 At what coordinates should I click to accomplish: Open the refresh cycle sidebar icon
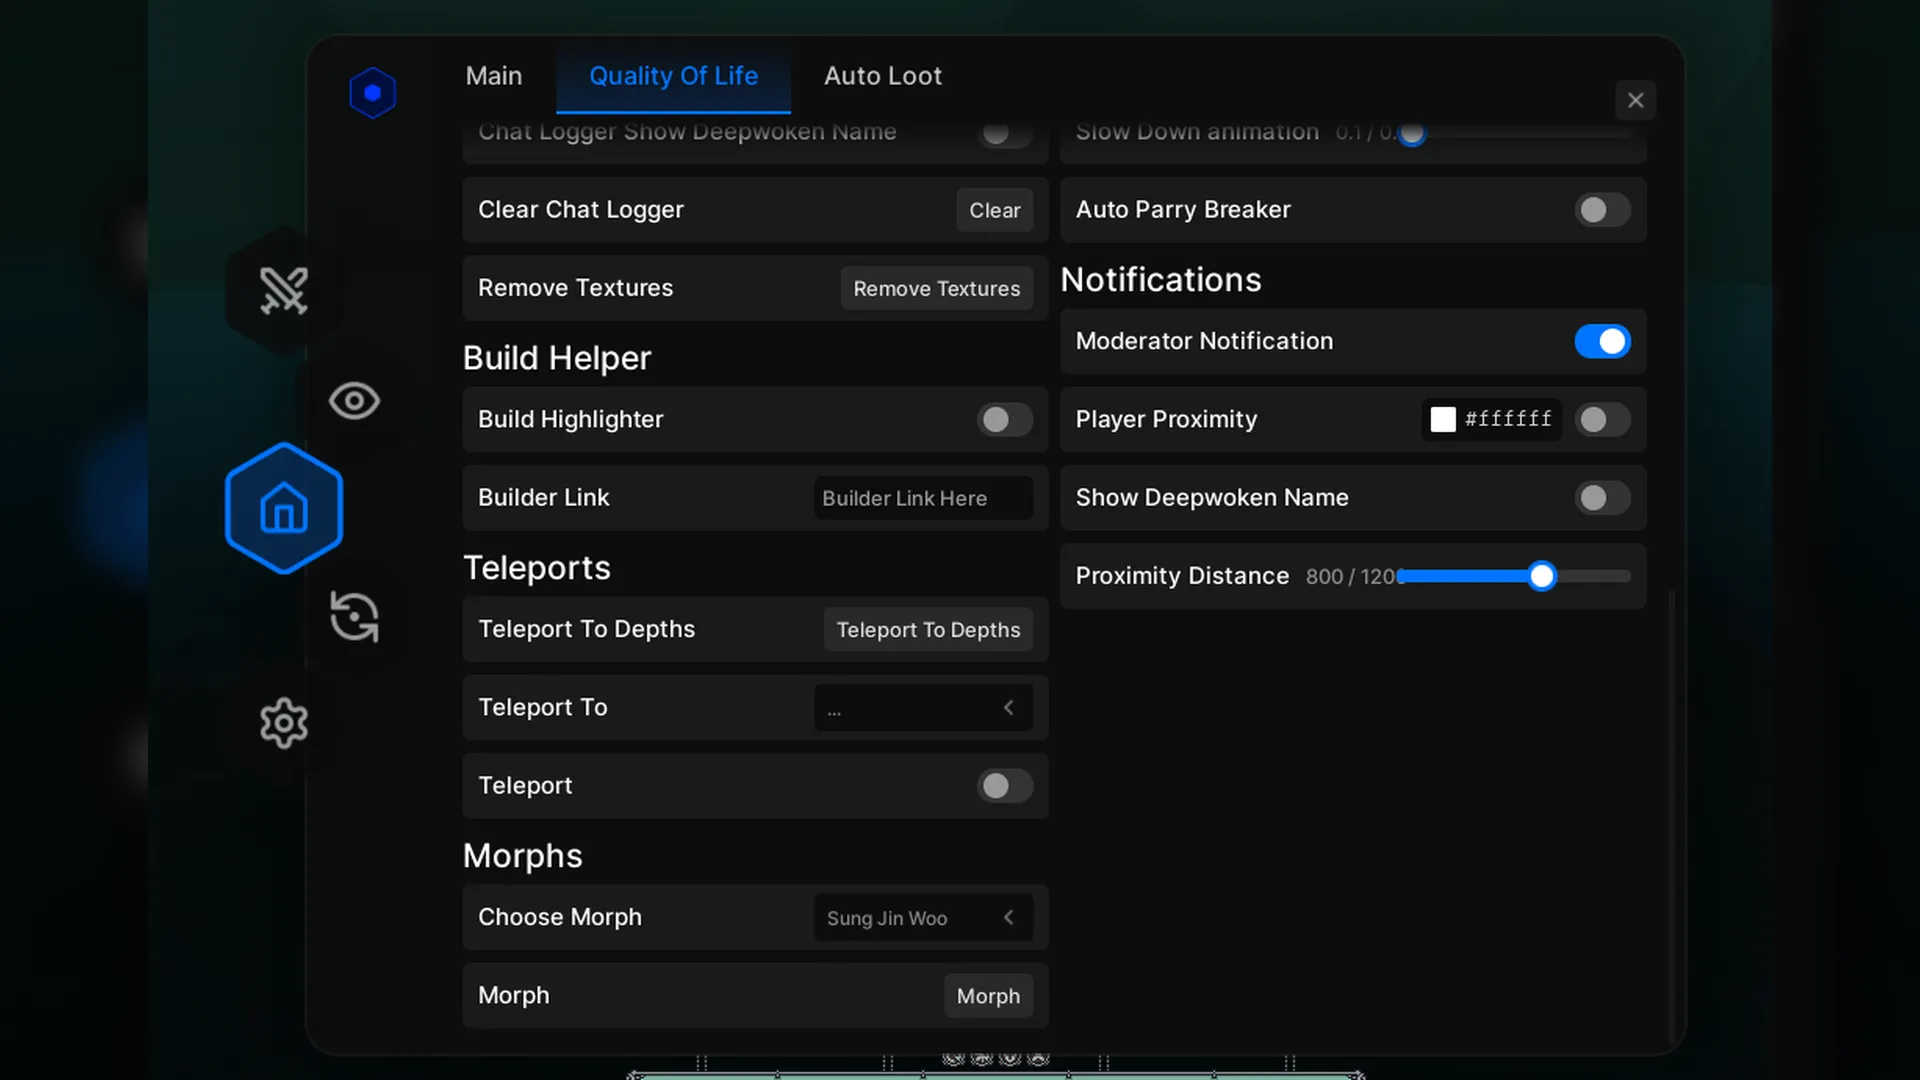point(354,616)
